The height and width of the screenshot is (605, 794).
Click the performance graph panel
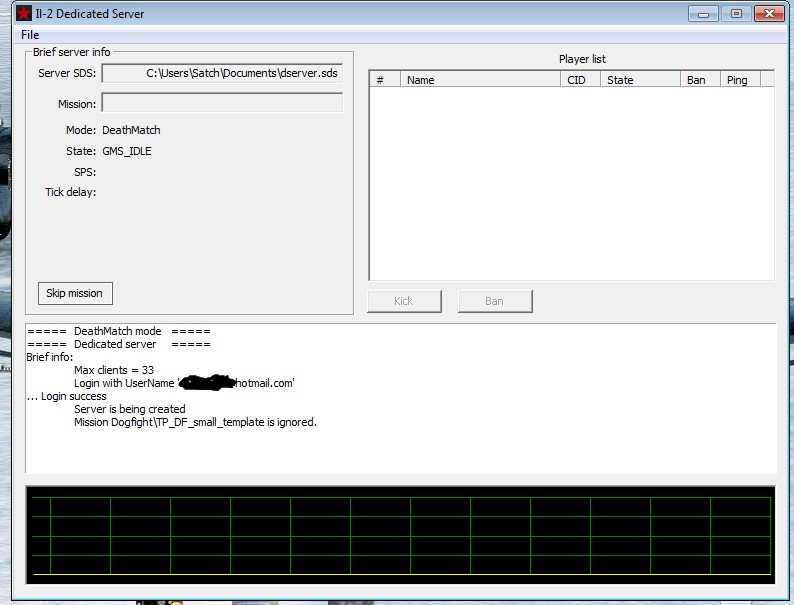click(x=400, y=535)
